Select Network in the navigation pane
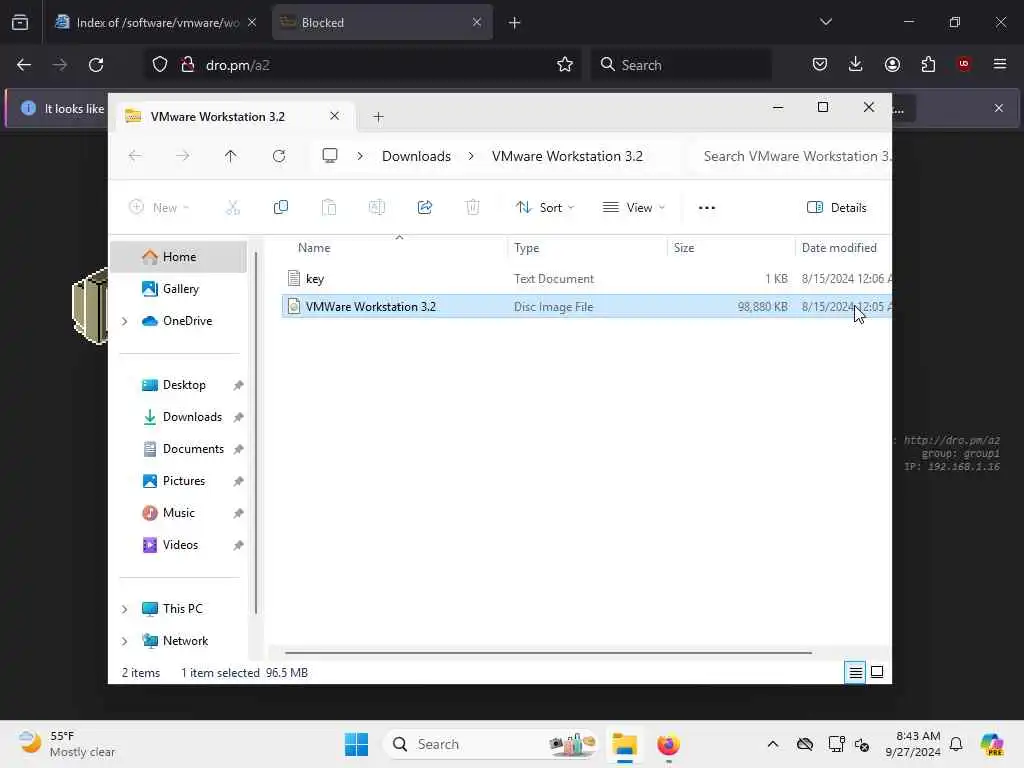Viewport: 1024px width, 768px height. pos(185,641)
